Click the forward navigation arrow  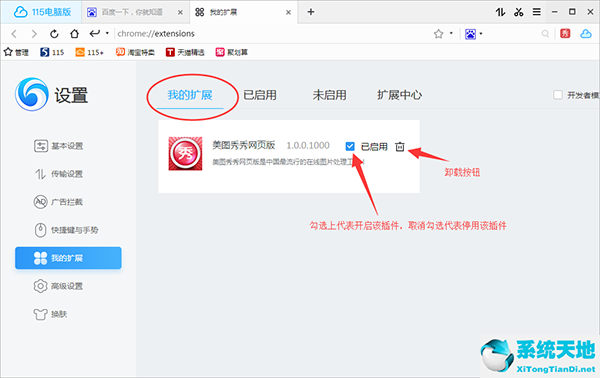click(x=34, y=34)
